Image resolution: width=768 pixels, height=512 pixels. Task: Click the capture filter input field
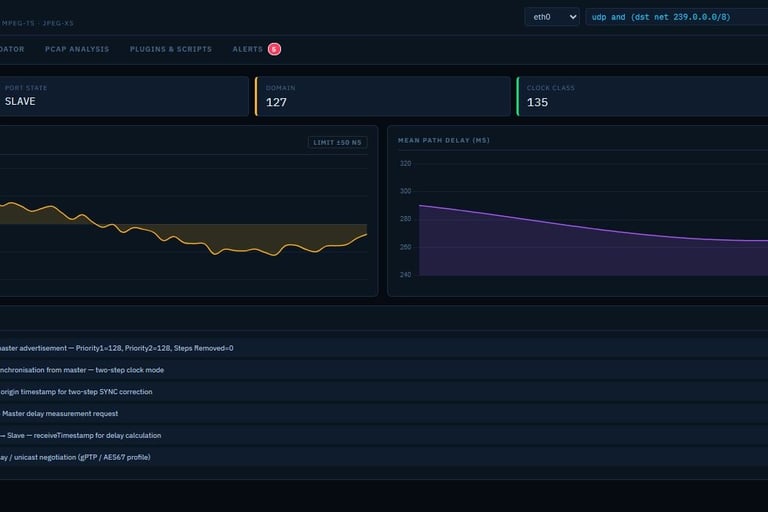pos(677,17)
